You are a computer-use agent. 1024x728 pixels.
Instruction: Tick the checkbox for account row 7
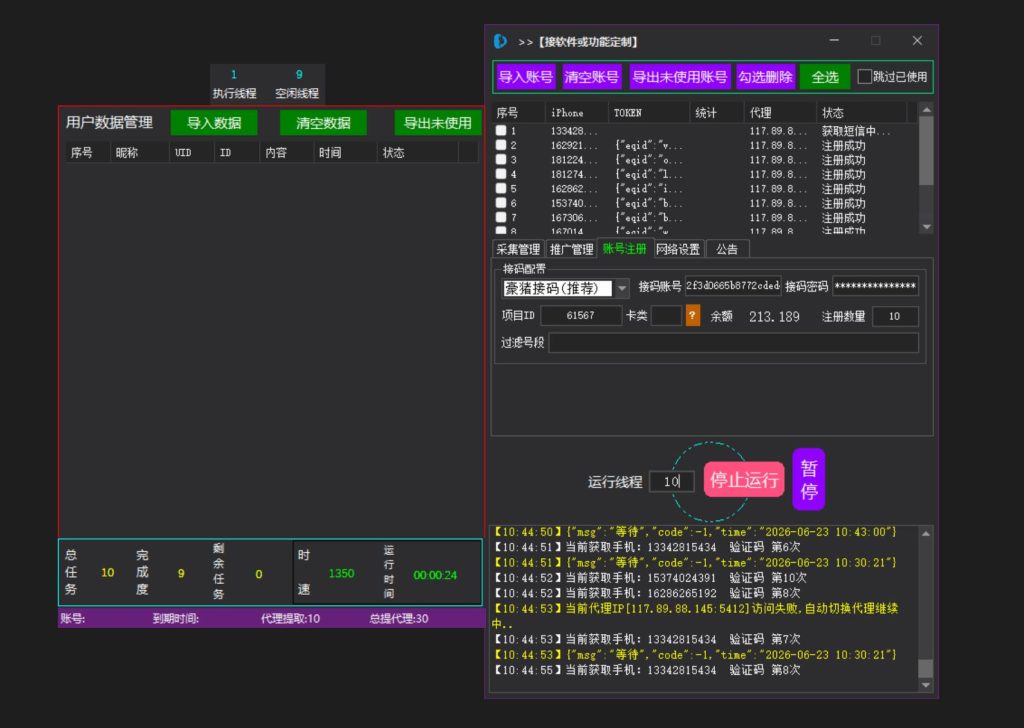[x=501, y=217]
